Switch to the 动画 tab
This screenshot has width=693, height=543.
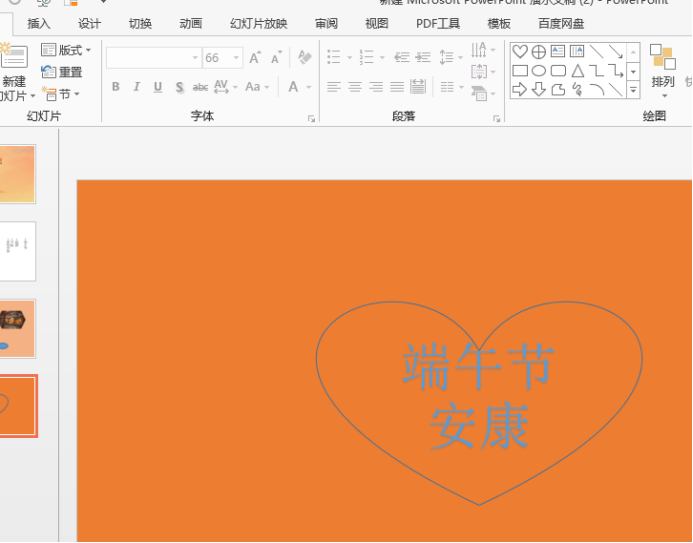[x=190, y=23]
